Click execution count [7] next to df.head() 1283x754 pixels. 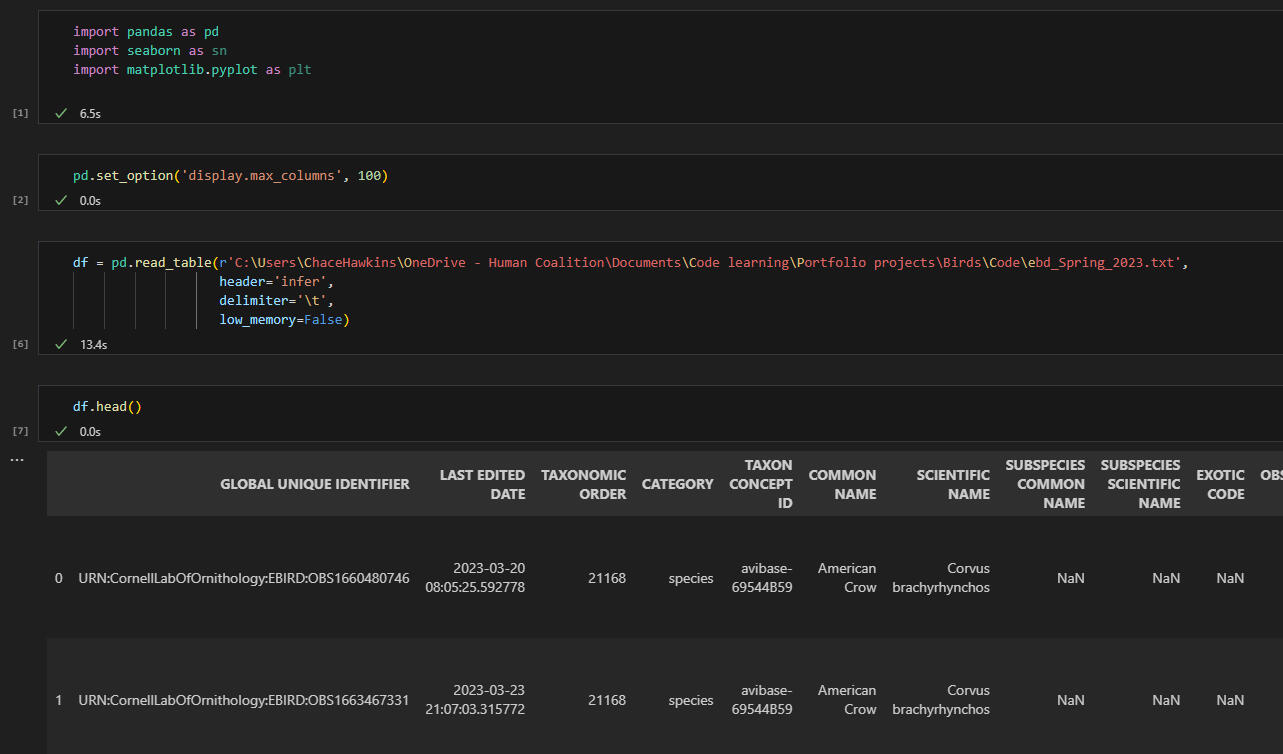click(x=19, y=430)
